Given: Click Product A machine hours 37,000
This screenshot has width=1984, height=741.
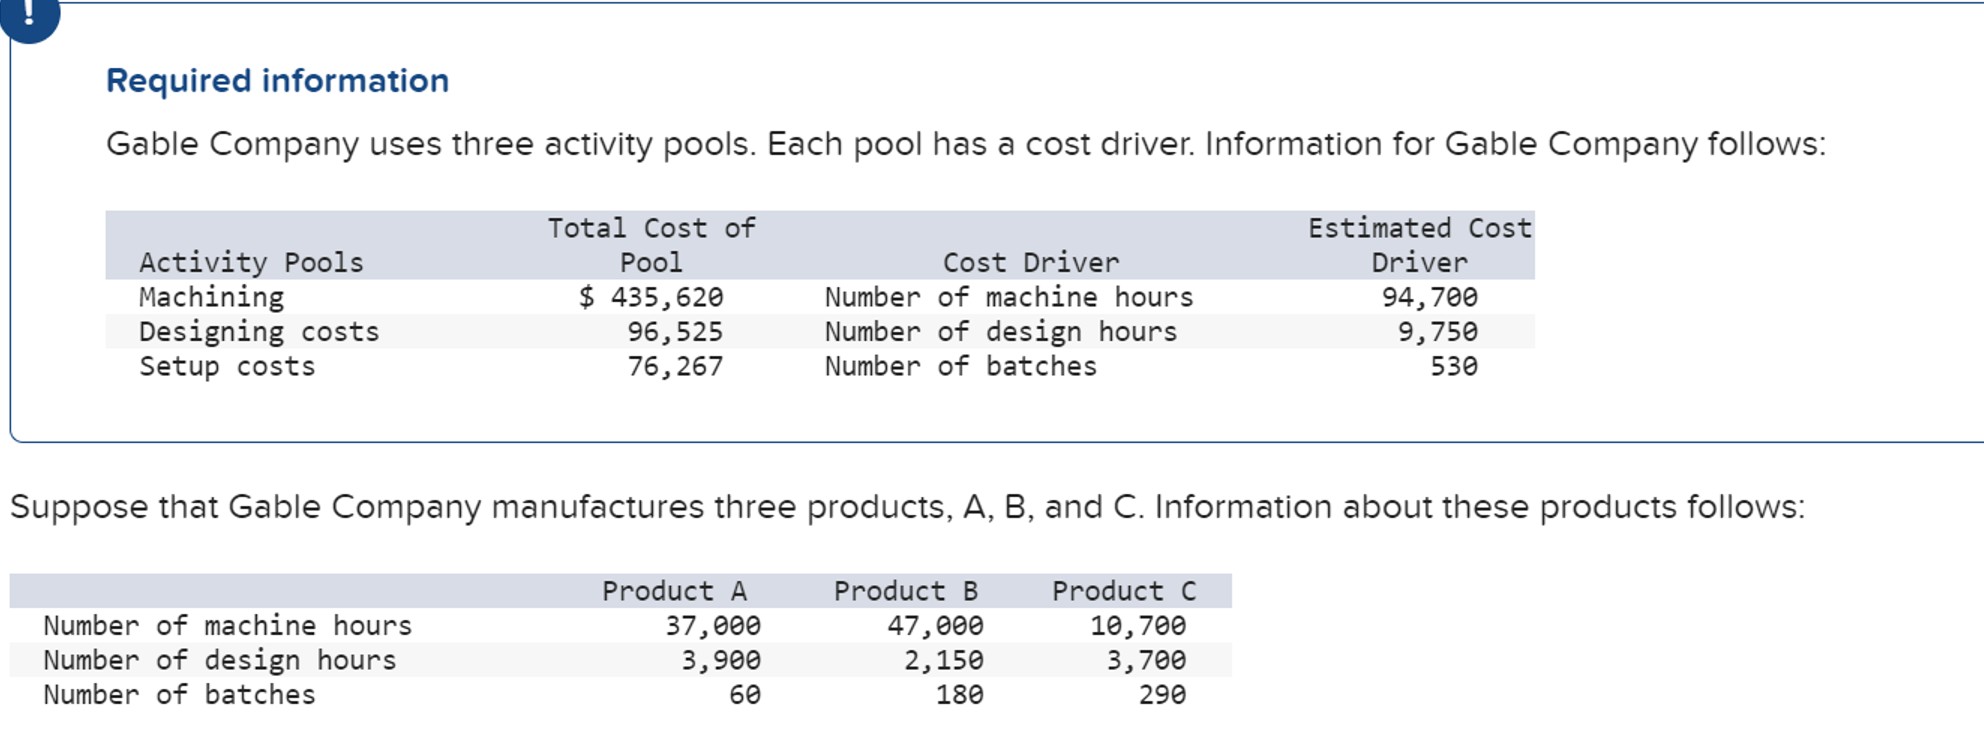Looking at the screenshot, I should tap(713, 625).
